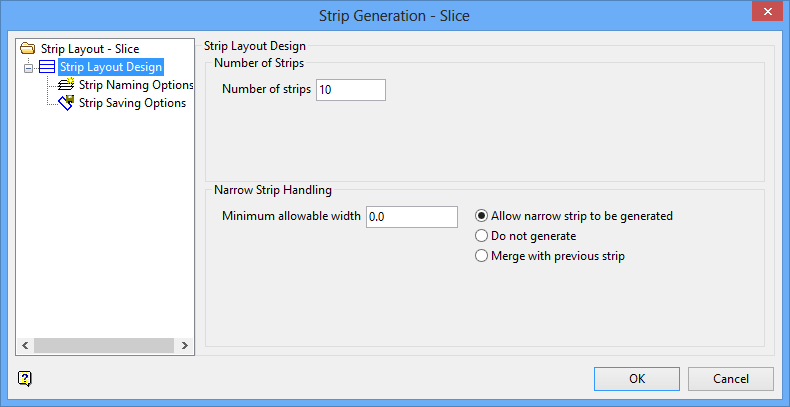This screenshot has width=790, height=407.
Task: Focus the Minimum allowable width field
Action: tap(411, 216)
